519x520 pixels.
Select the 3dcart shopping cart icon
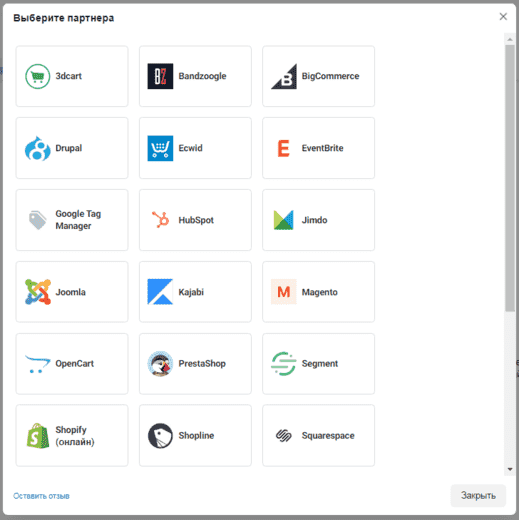coord(38,76)
